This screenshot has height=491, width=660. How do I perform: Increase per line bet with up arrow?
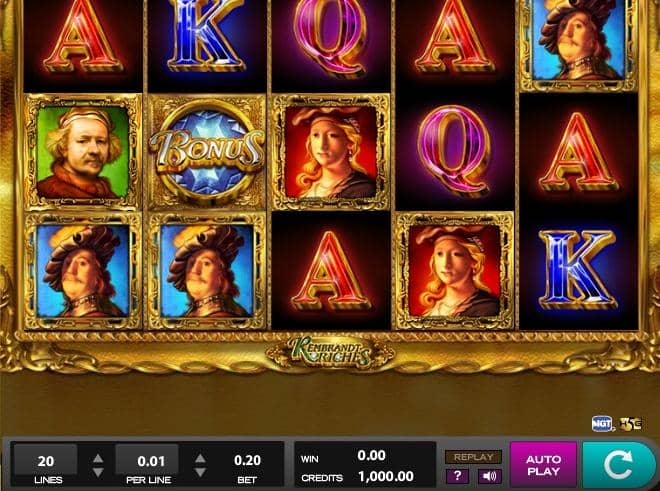click(x=200, y=458)
